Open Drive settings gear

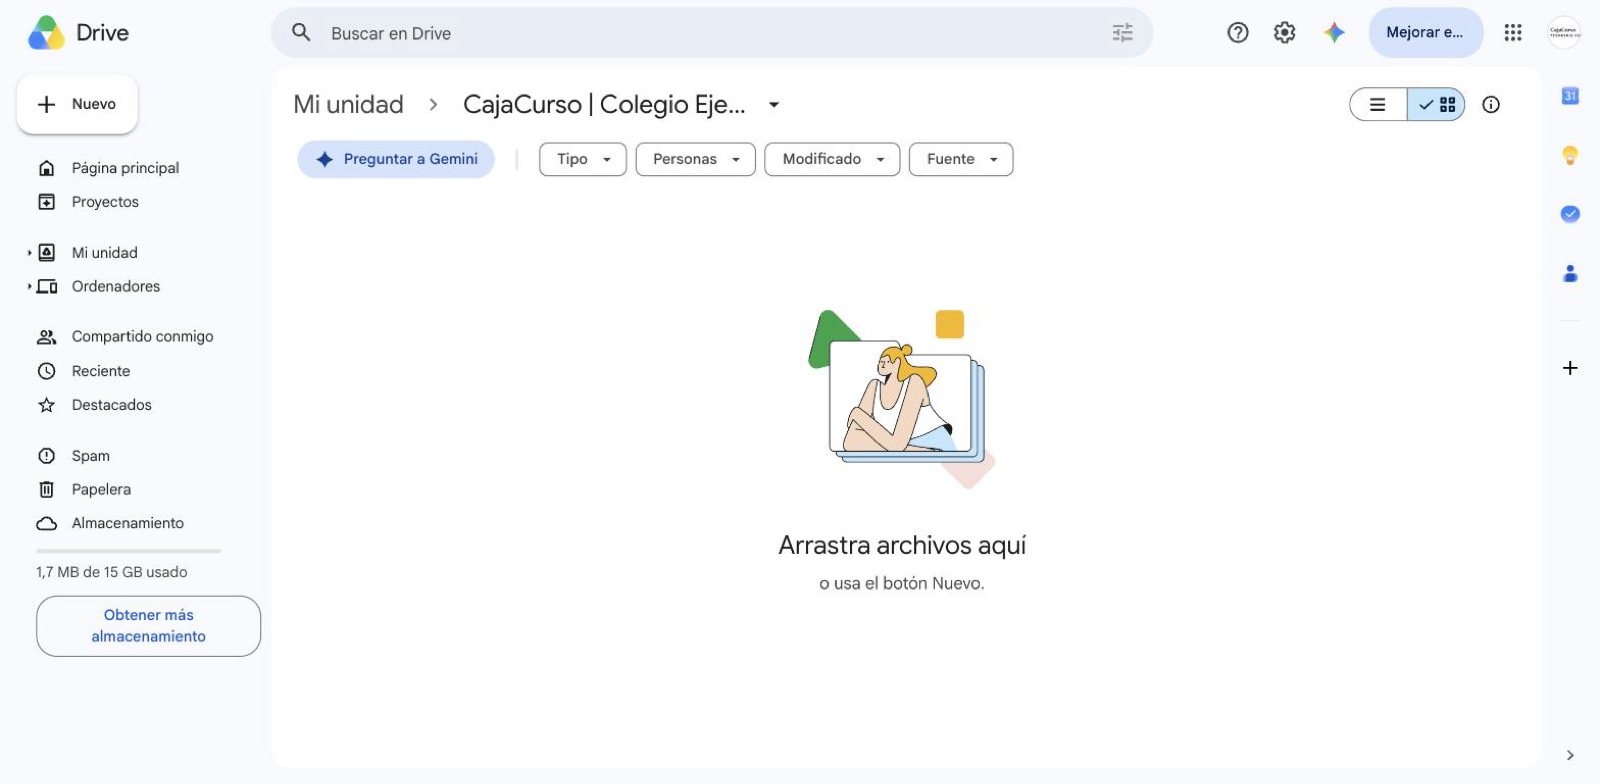point(1285,33)
